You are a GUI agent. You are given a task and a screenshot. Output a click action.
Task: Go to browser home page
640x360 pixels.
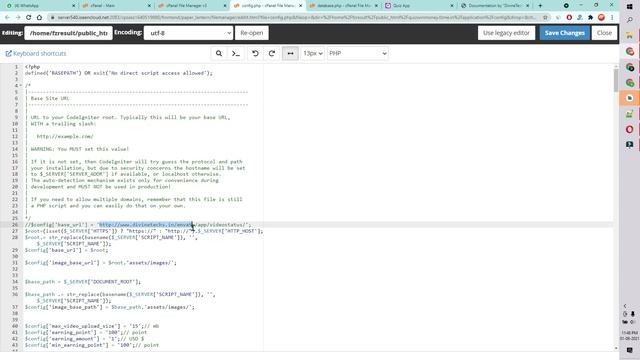[39, 18]
